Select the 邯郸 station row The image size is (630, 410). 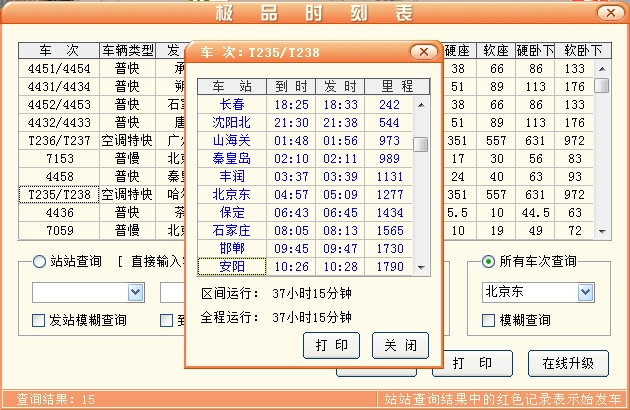(305, 248)
